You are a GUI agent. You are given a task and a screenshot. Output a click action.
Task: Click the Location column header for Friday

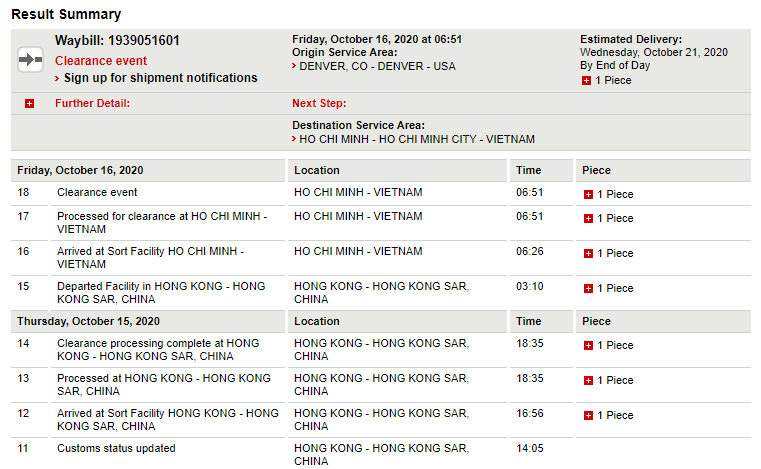(x=316, y=170)
